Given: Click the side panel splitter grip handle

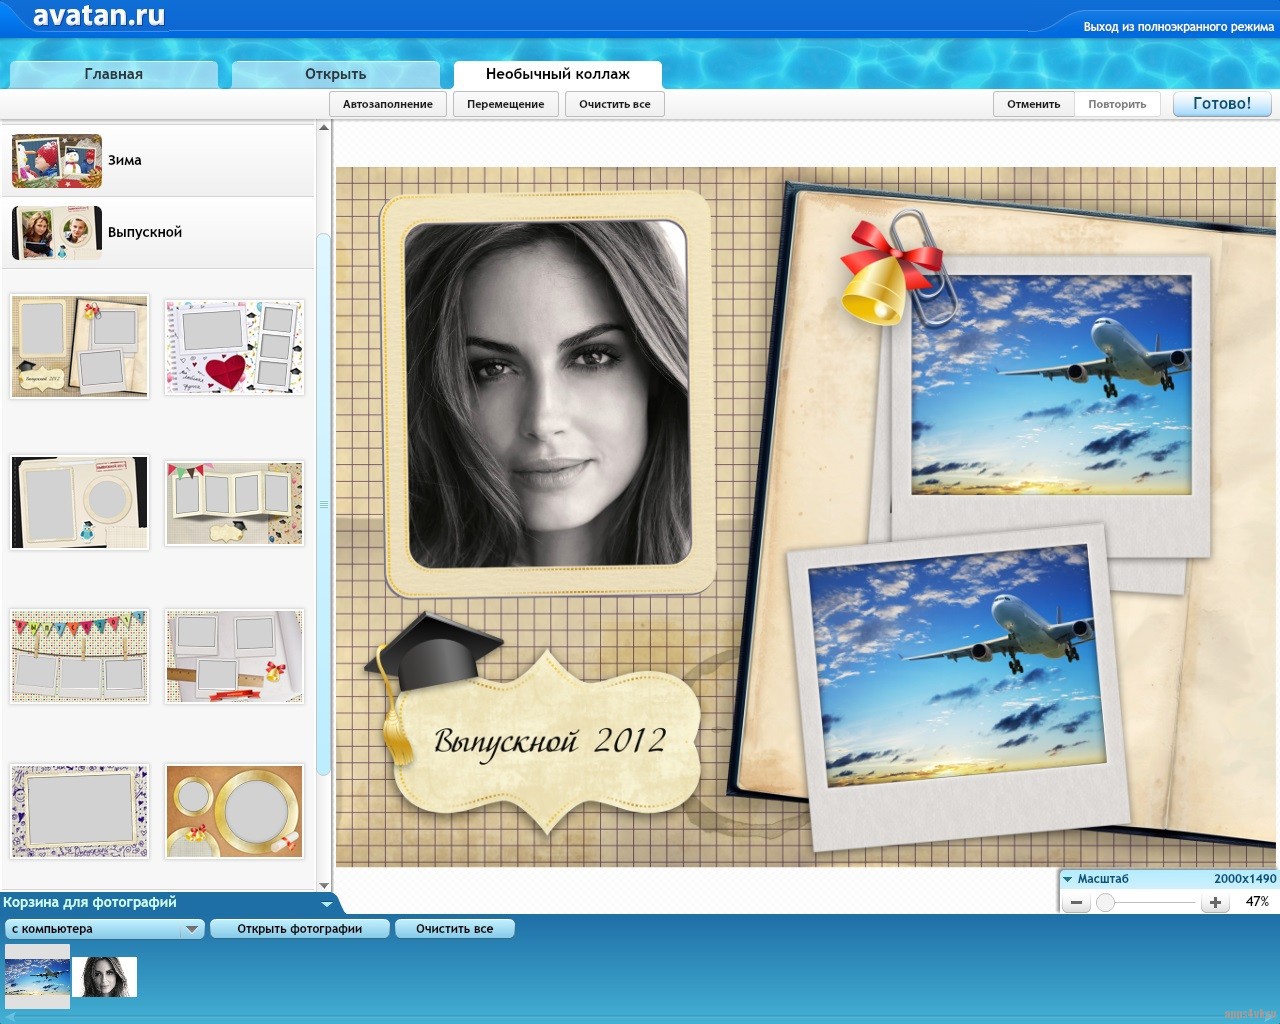Looking at the screenshot, I should (323, 505).
